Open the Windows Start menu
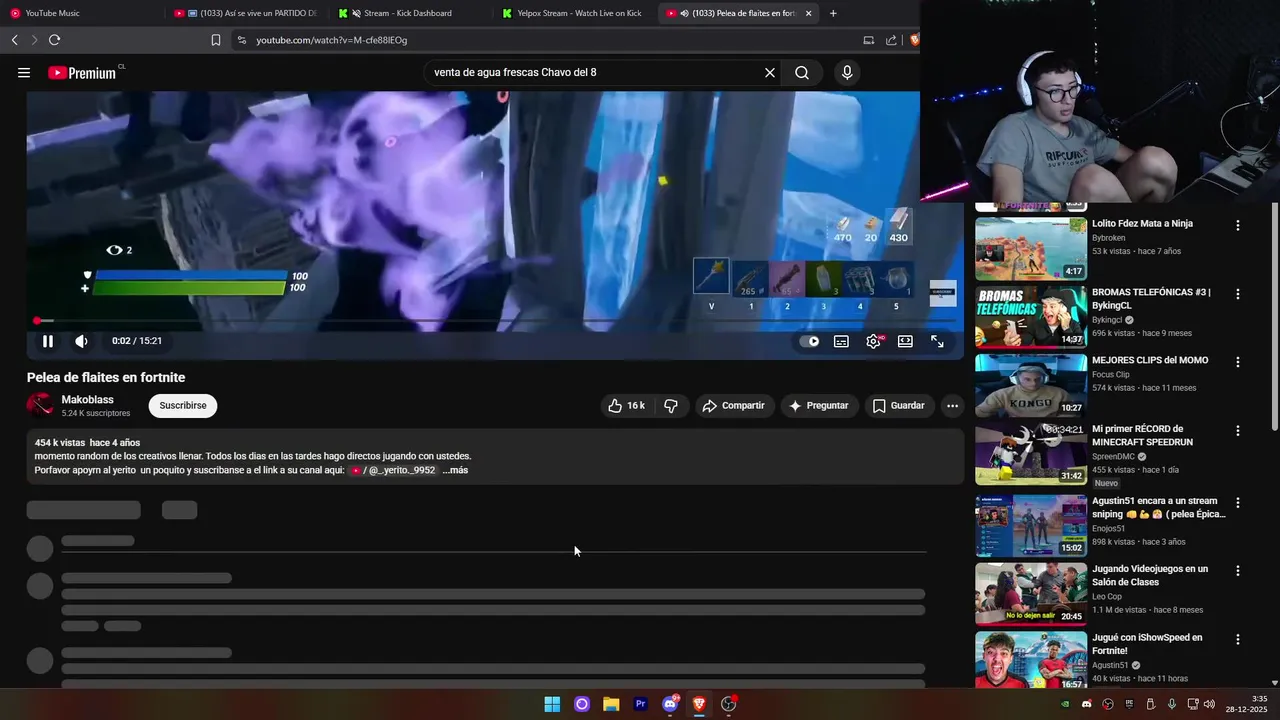 click(552, 704)
